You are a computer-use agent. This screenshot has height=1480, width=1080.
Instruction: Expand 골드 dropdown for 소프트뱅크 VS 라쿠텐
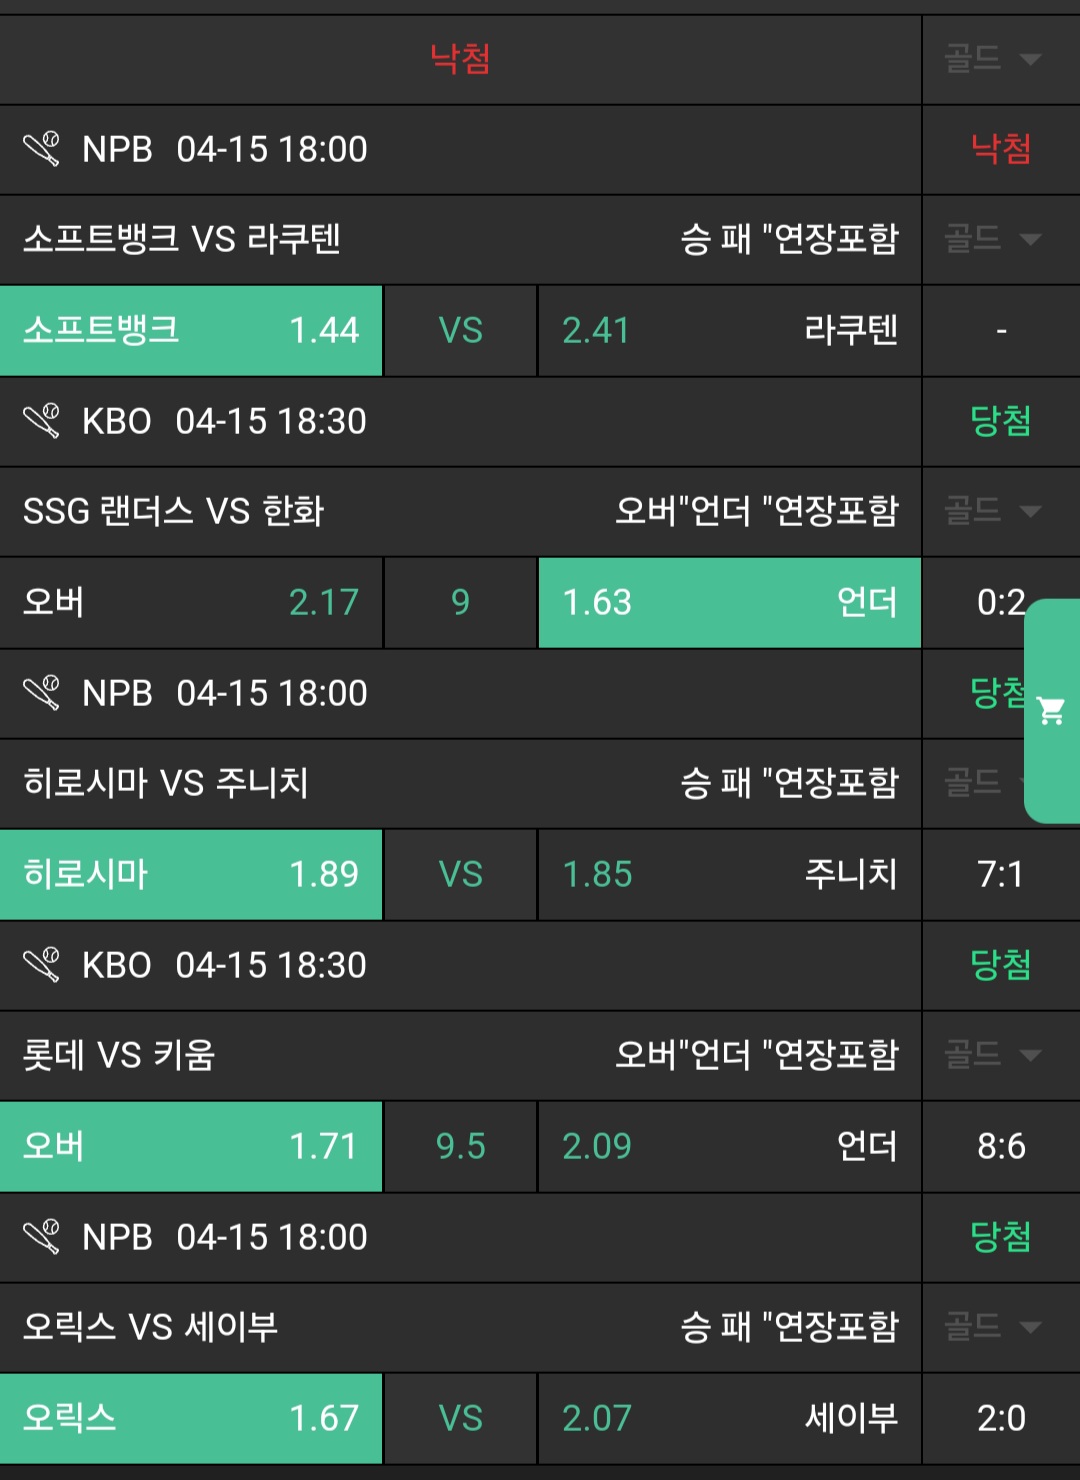coord(994,239)
